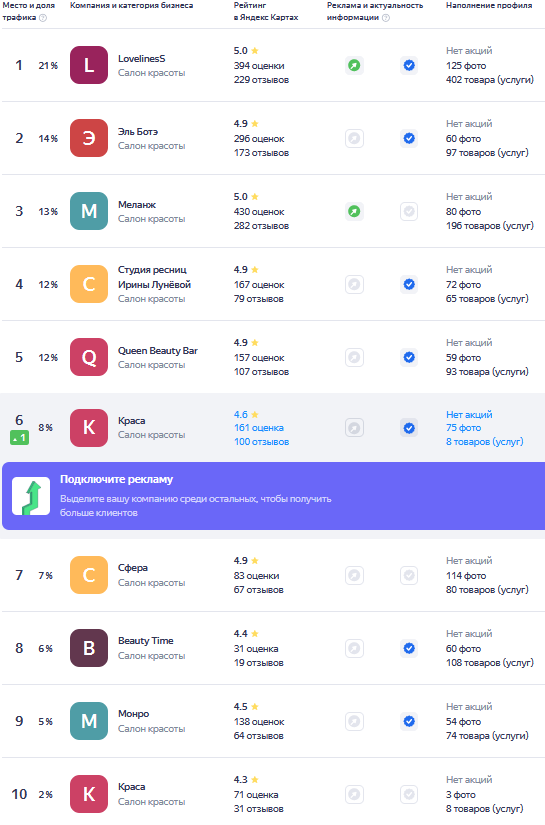The height and width of the screenshot is (825, 545).
Task: Open the 100 отзывов link for Краса
Action: pyautogui.click(x=261, y=442)
